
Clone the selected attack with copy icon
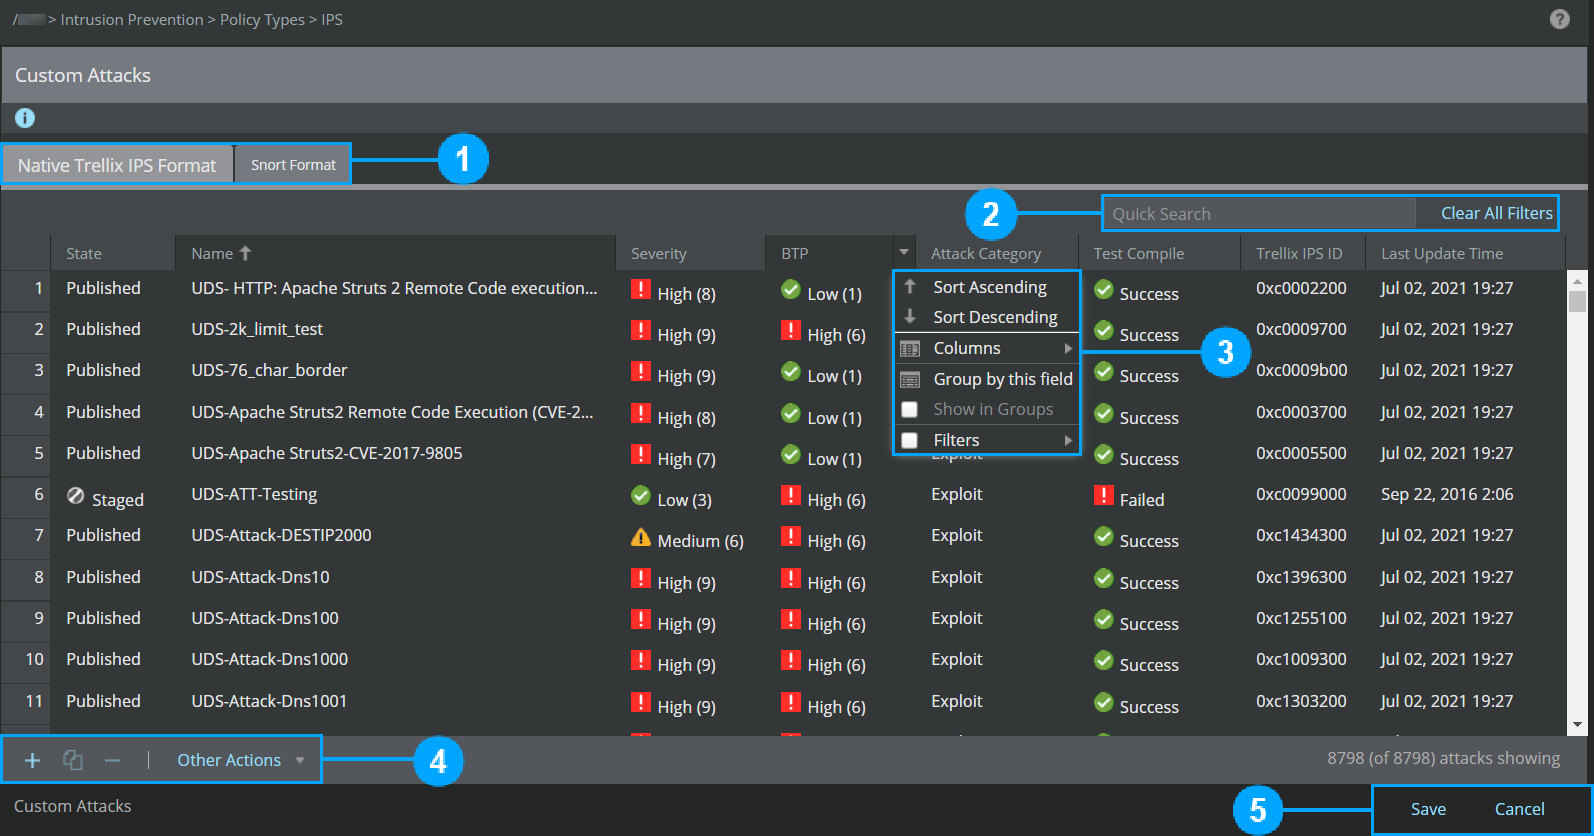[x=73, y=760]
